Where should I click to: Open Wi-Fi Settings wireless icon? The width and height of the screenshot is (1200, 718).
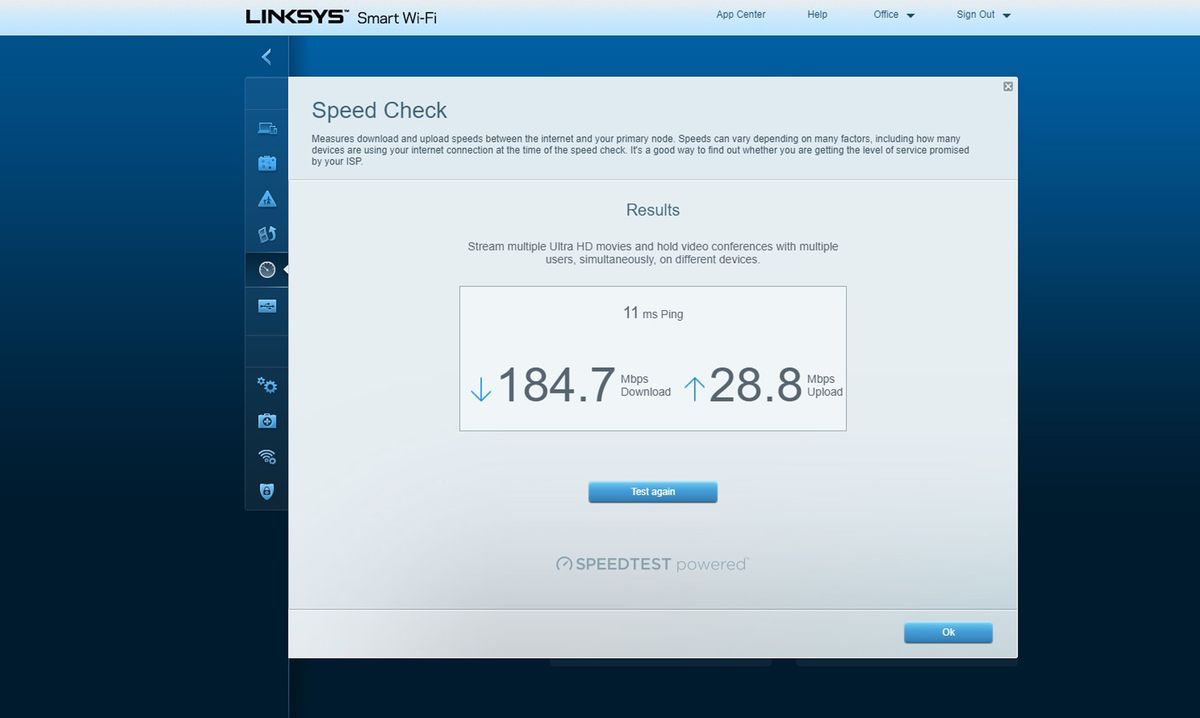click(267, 456)
